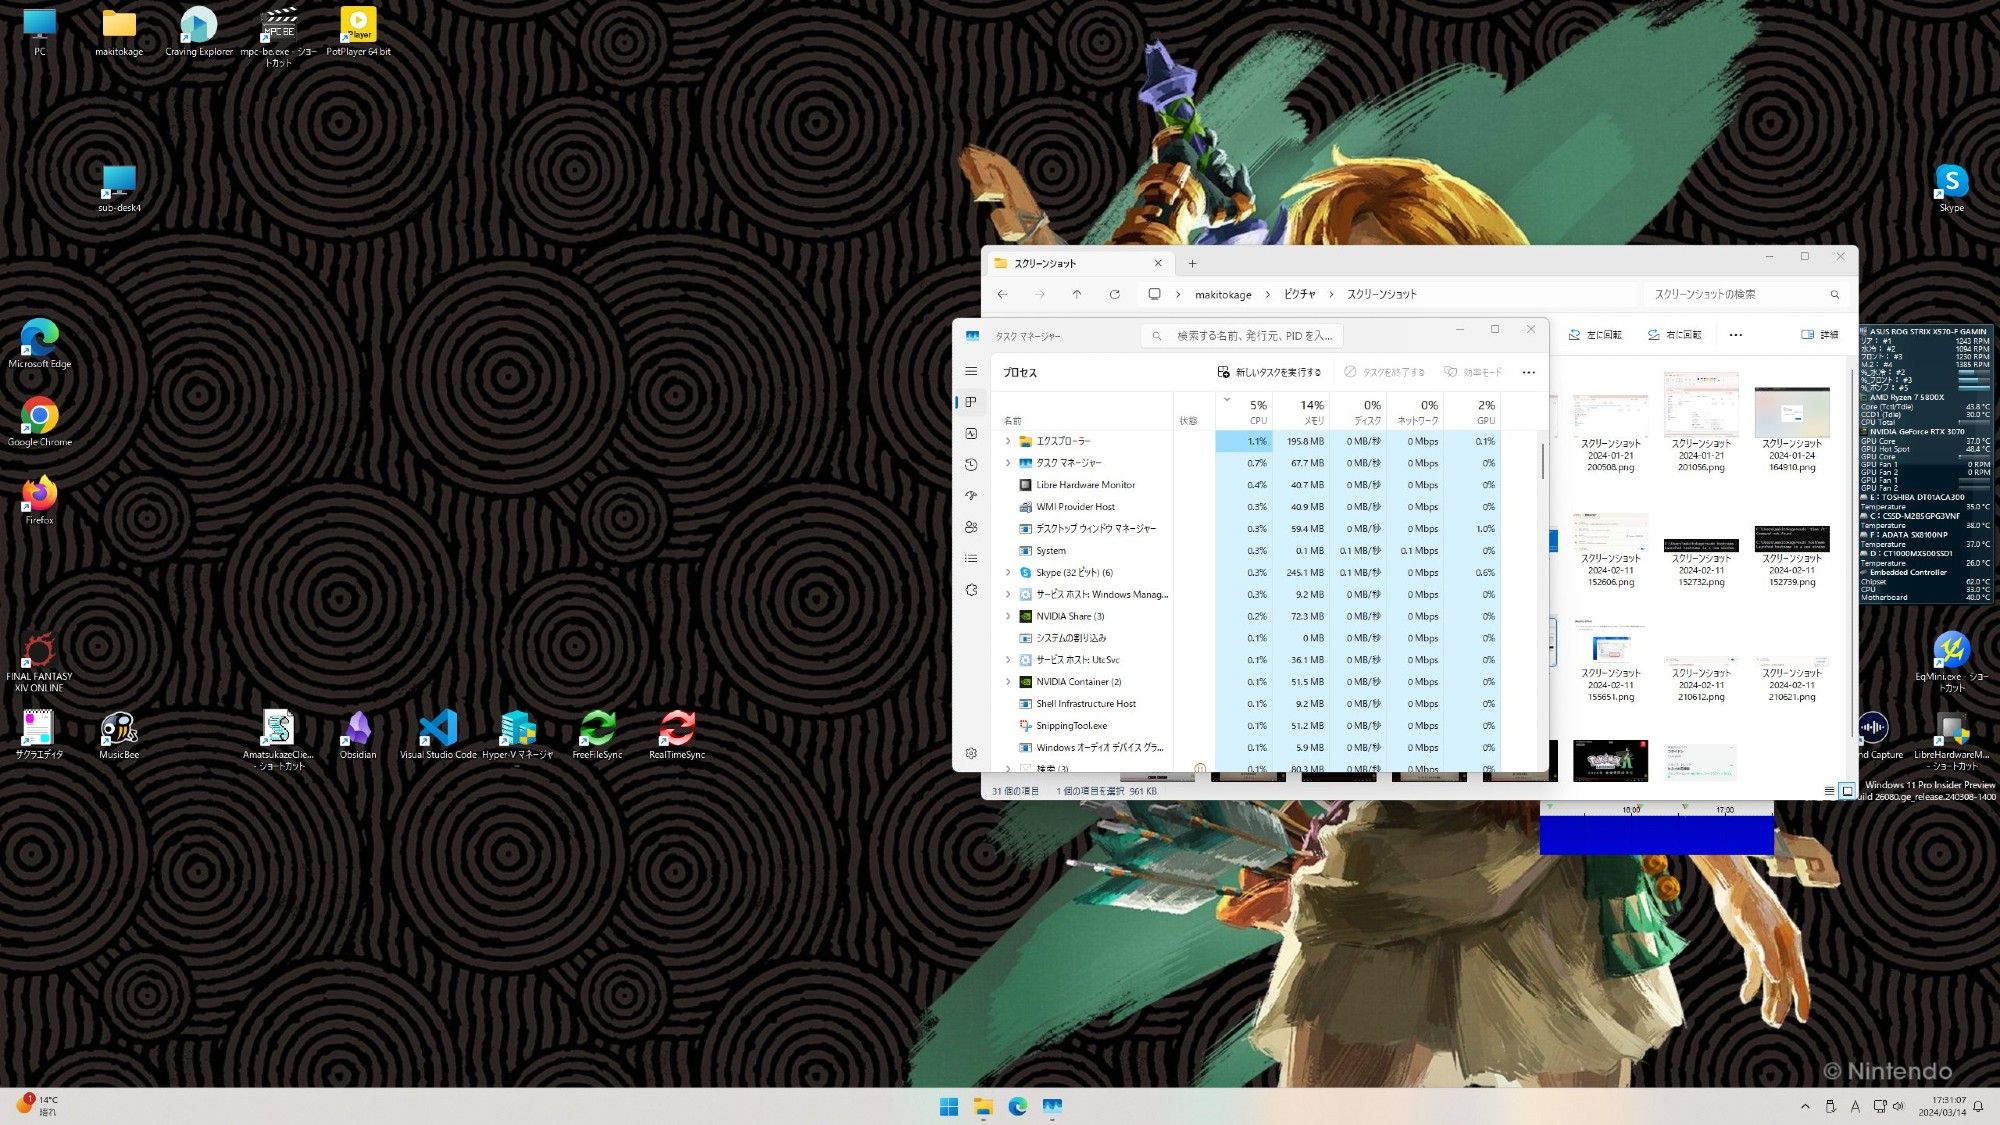Click スクリーンショットの検索 search field
This screenshot has height=1125, width=2000.
(x=1745, y=294)
